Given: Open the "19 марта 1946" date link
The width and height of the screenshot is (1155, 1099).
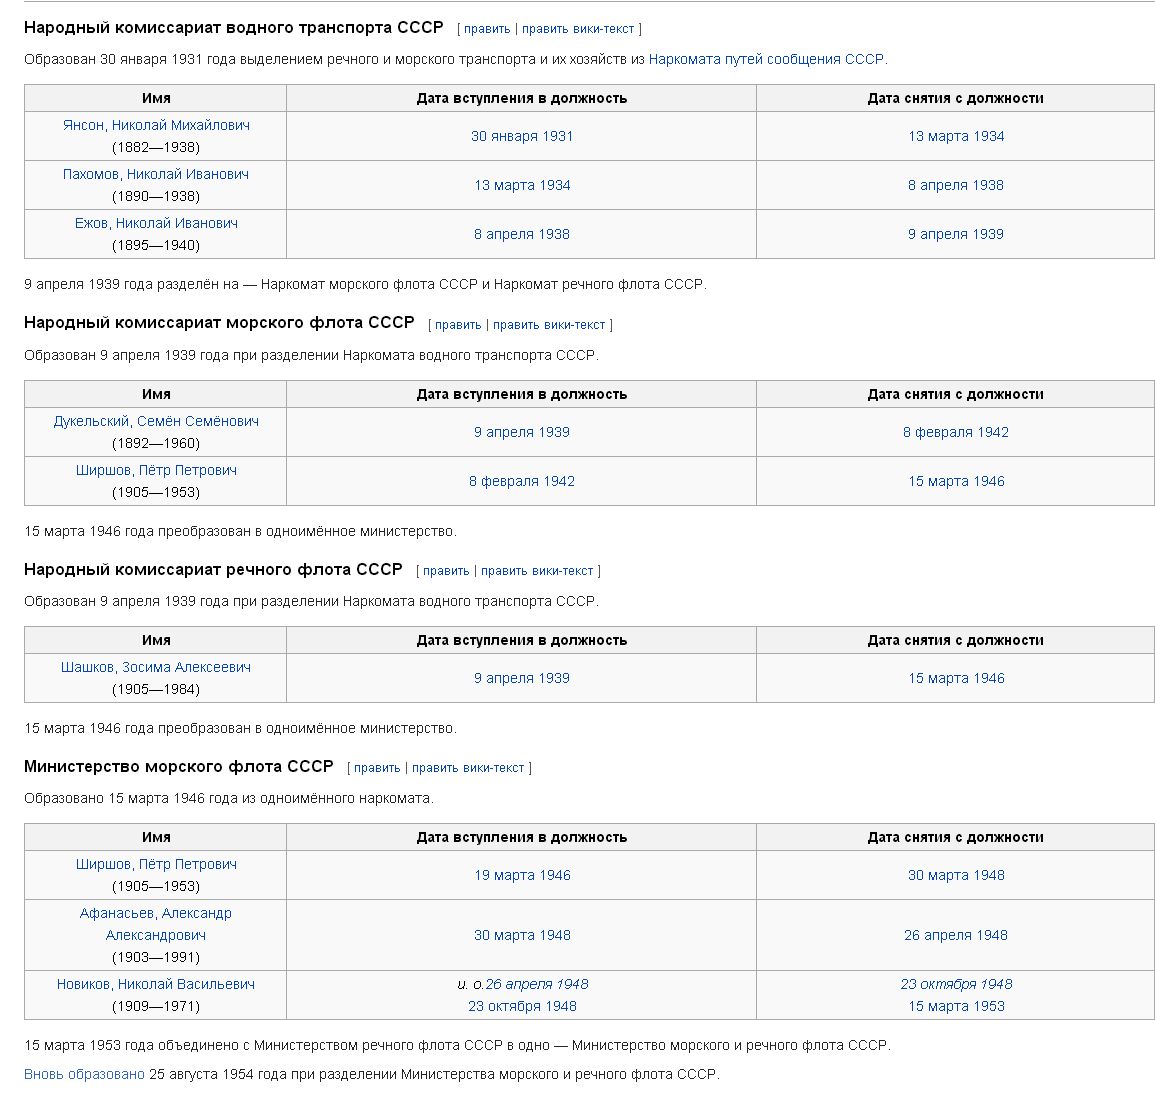Looking at the screenshot, I should click(522, 875).
